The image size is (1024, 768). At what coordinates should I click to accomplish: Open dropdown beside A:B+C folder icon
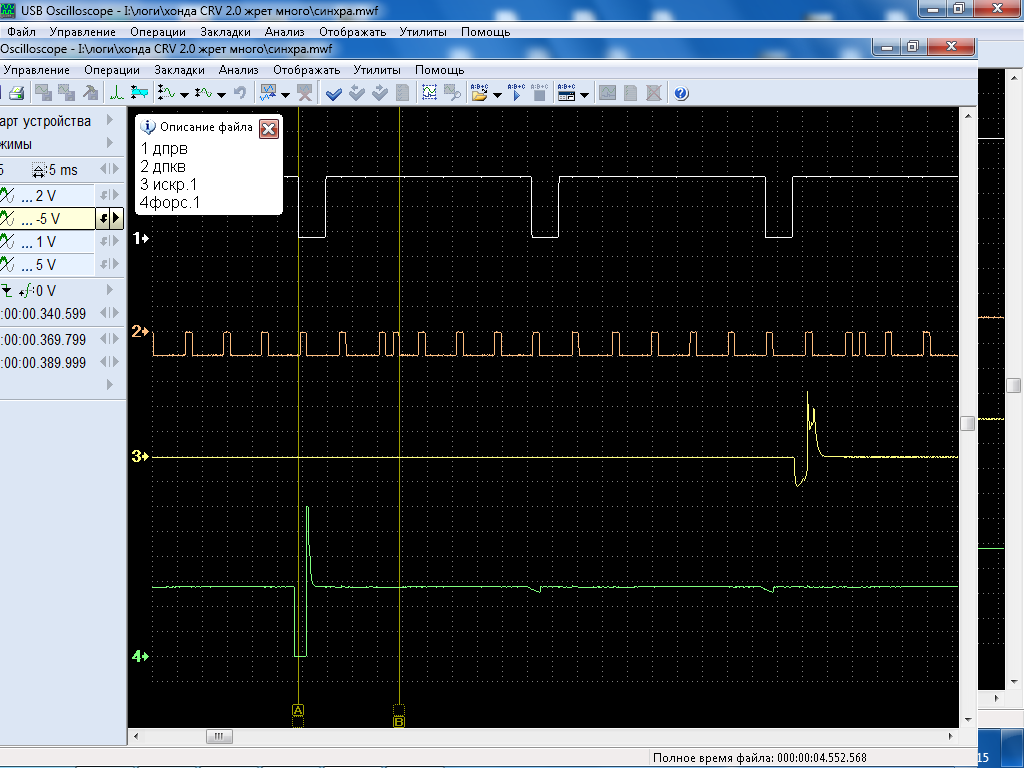pos(498,95)
